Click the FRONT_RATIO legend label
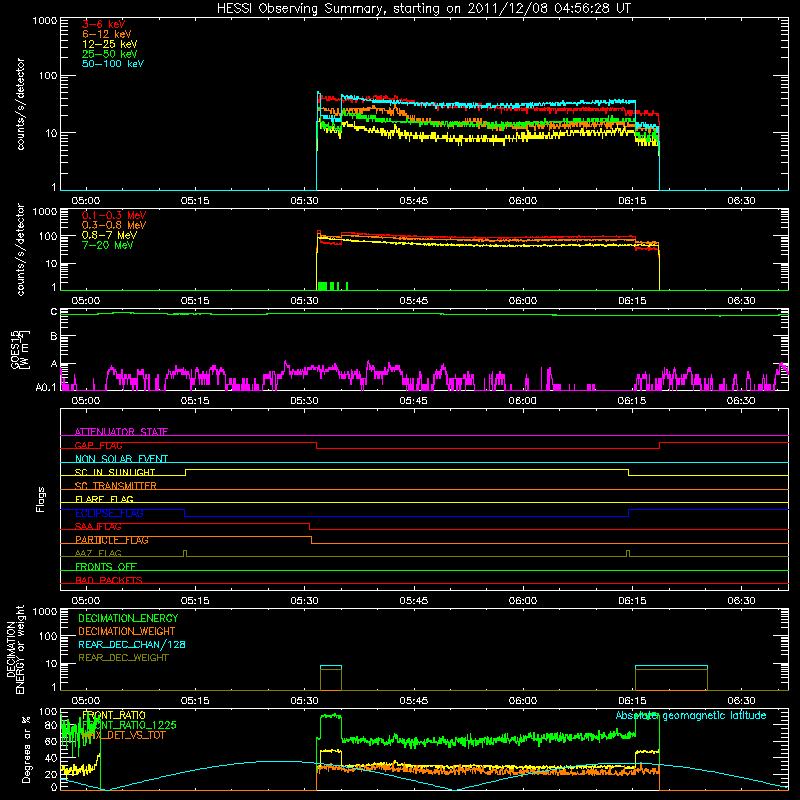The width and height of the screenshot is (800, 800). point(114,715)
